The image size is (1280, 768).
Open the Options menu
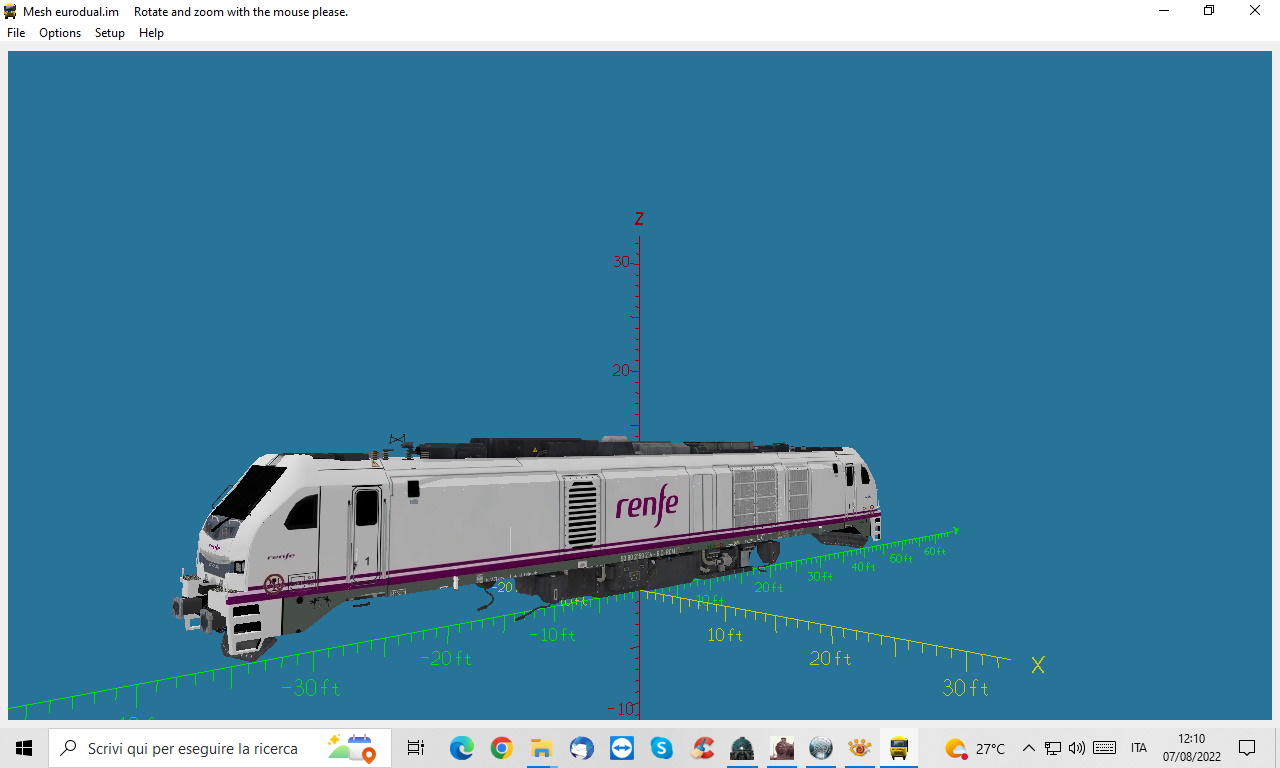[x=60, y=33]
